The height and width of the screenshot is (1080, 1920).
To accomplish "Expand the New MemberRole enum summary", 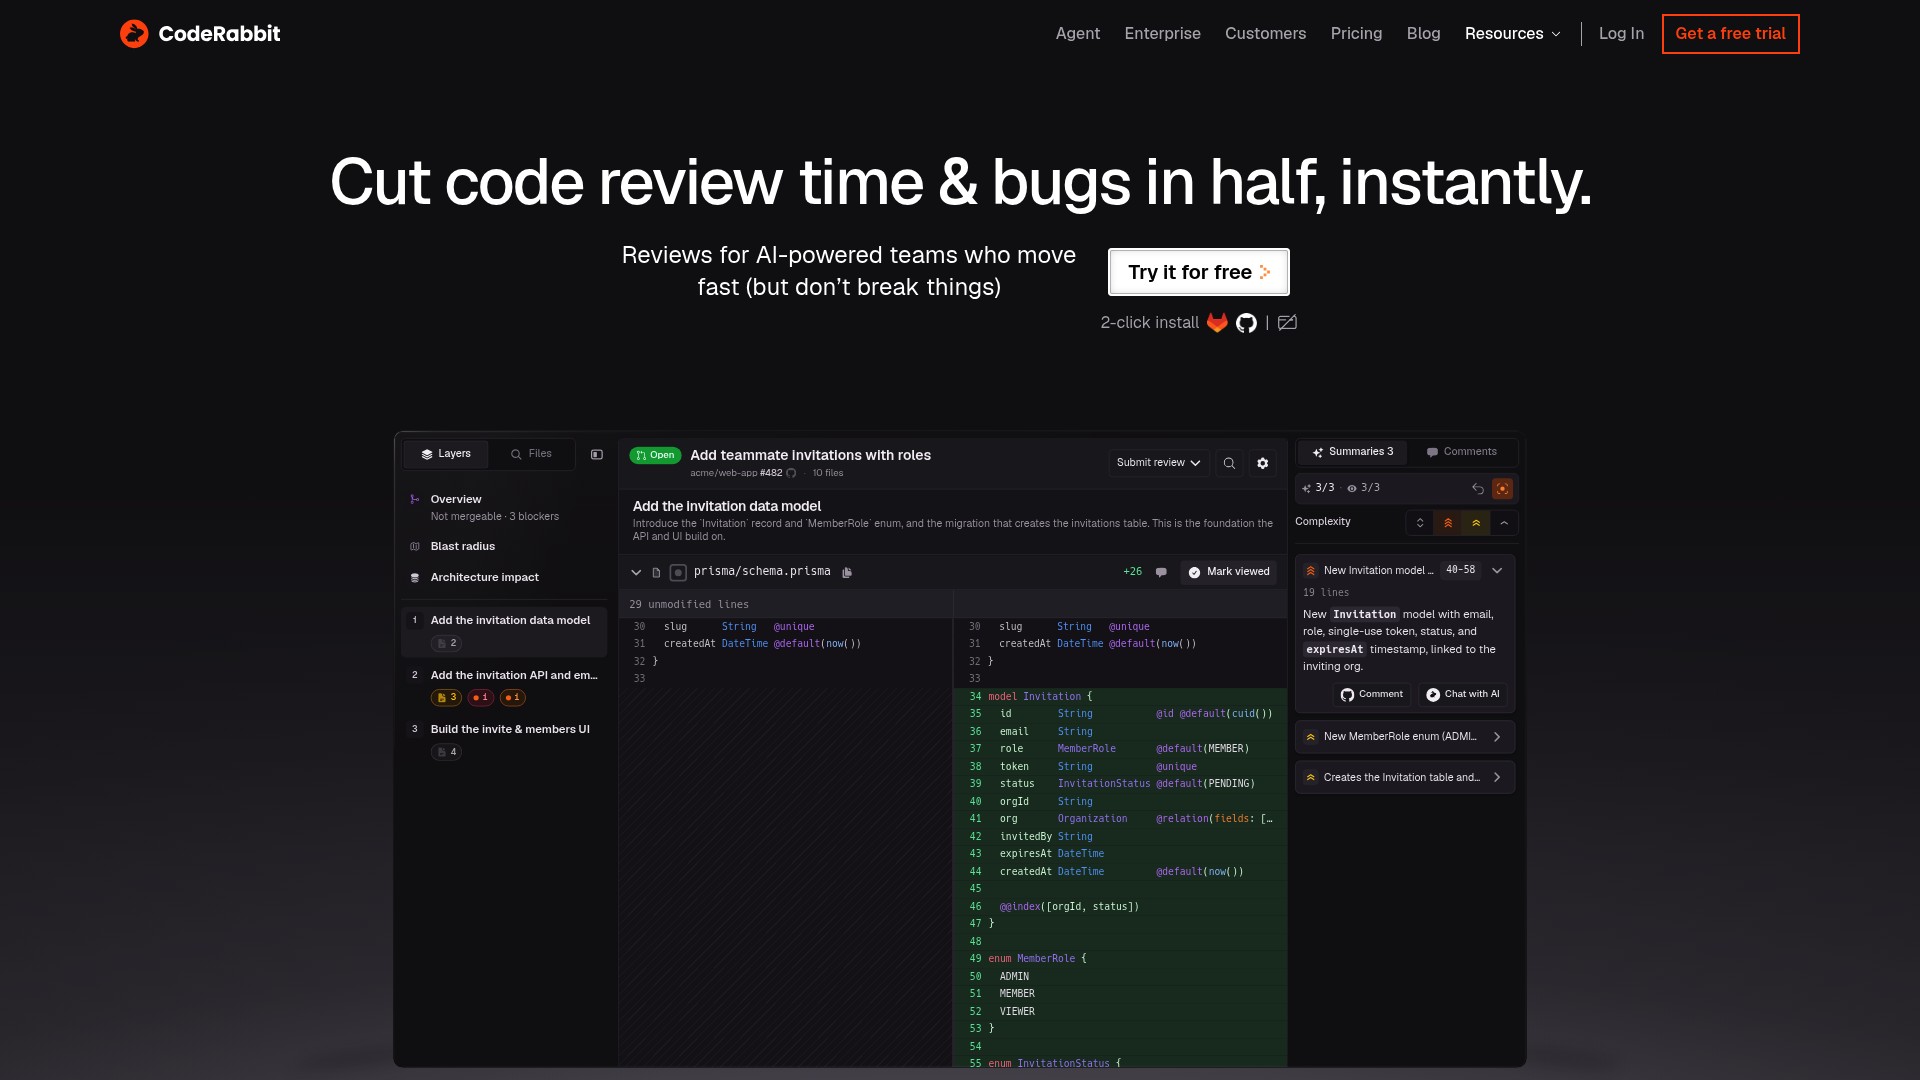I will coord(1405,737).
